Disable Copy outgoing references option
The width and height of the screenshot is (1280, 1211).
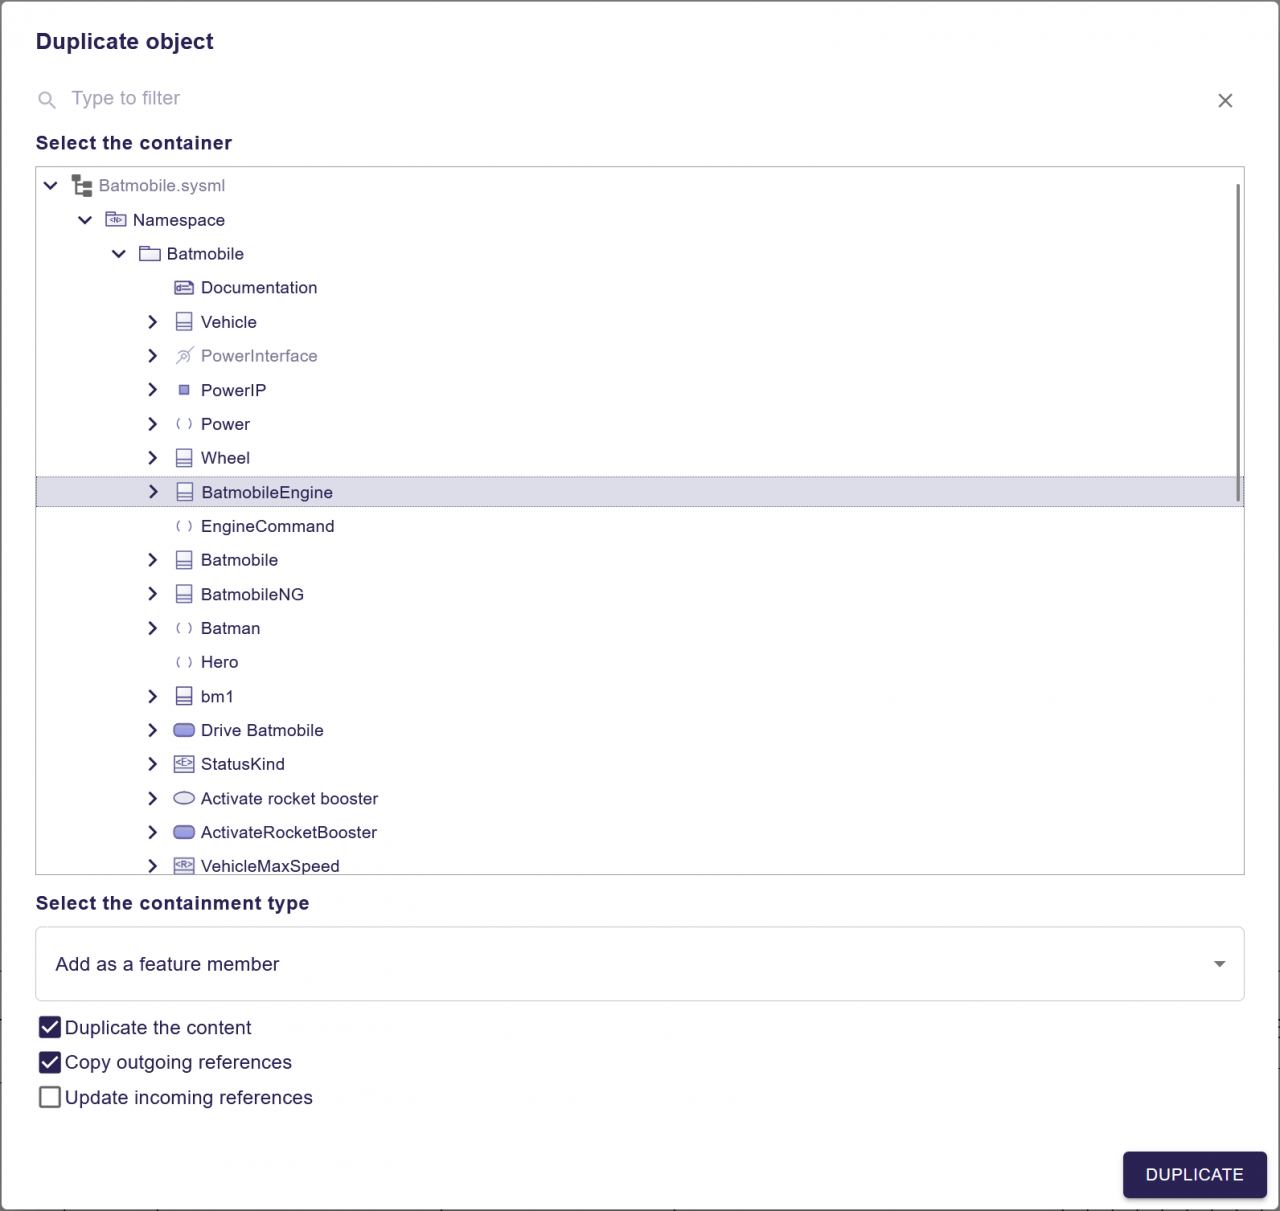click(50, 1062)
